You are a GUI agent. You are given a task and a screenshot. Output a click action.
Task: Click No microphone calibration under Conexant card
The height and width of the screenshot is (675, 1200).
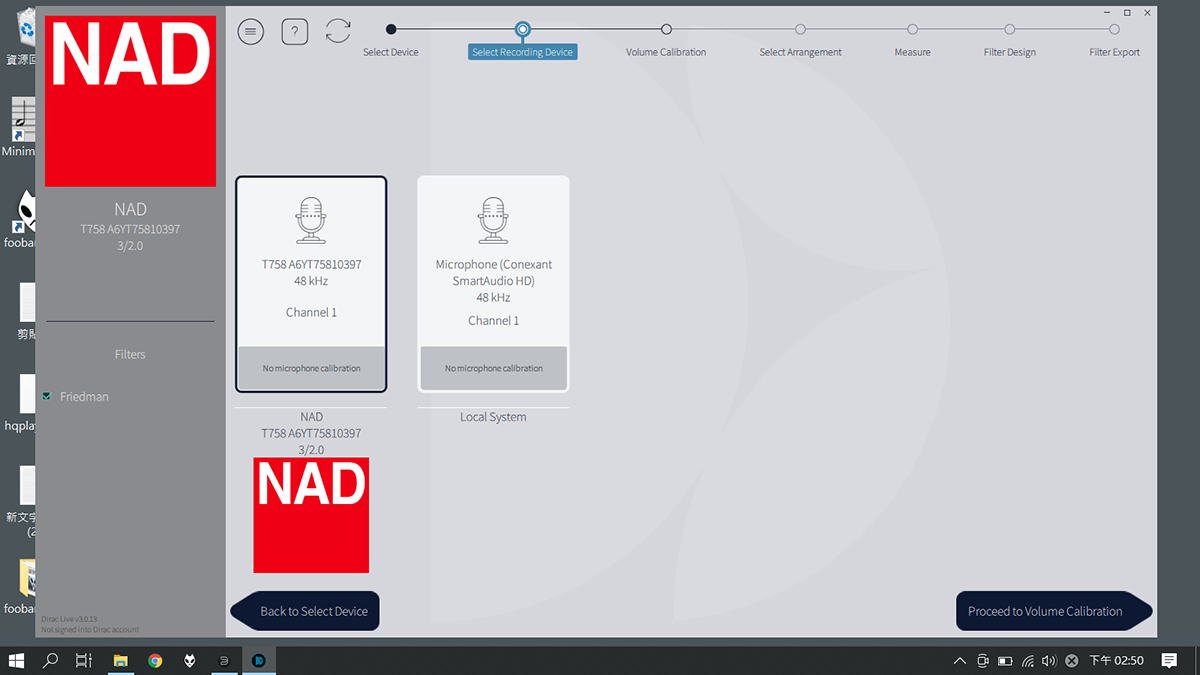pos(494,368)
